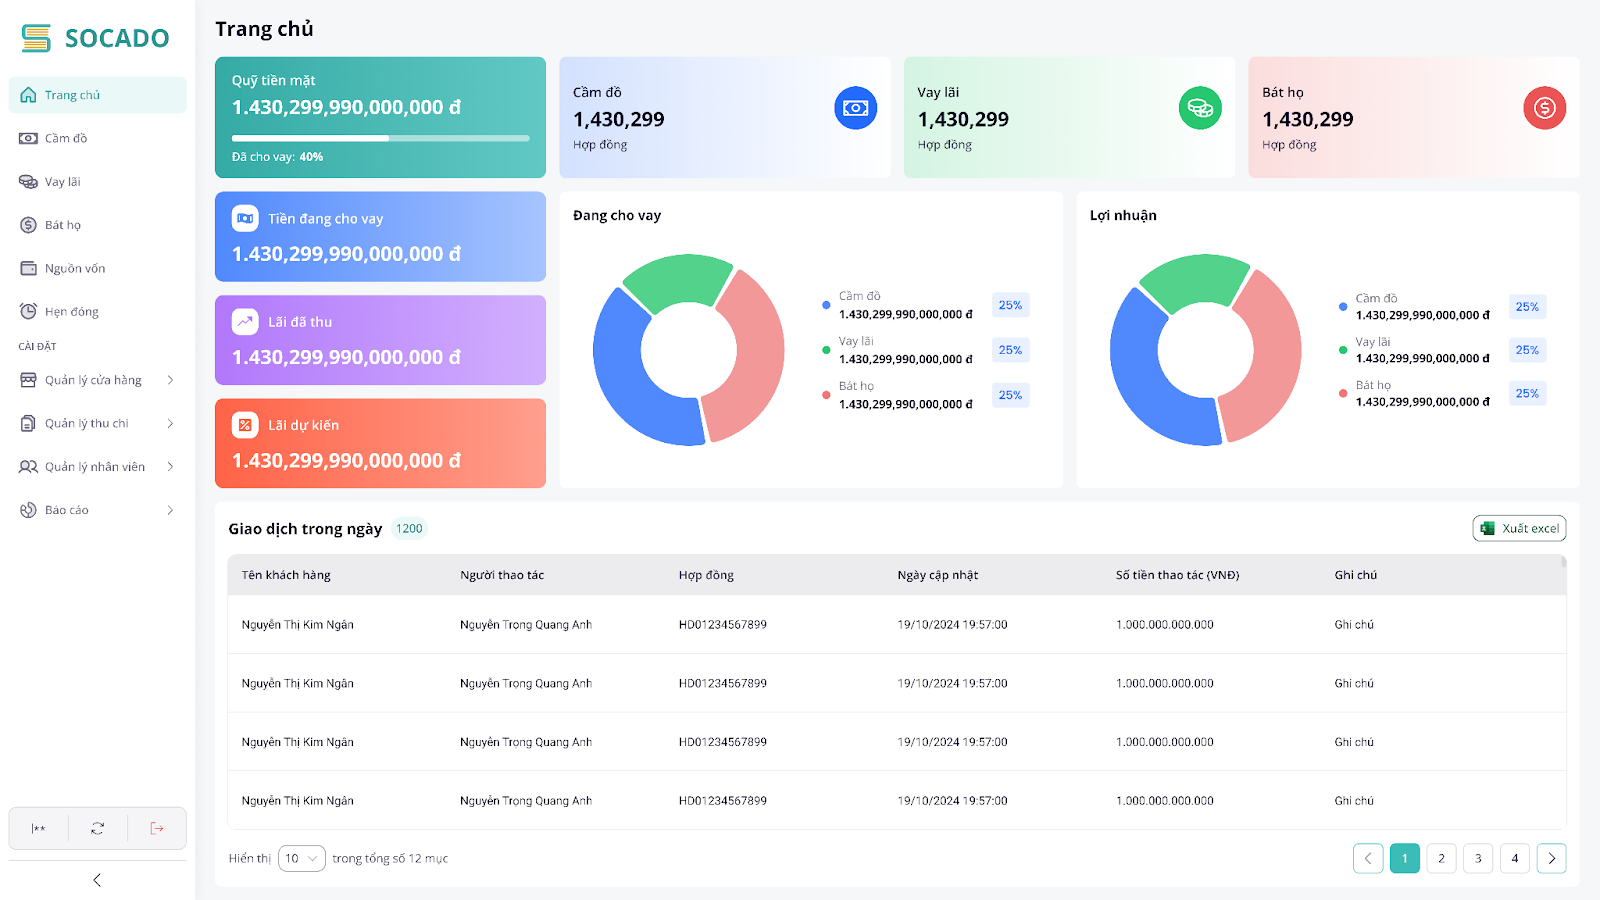The height and width of the screenshot is (900, 1600).
Task: Collapse the sidebar with bottom chevron
Action: 97,880
